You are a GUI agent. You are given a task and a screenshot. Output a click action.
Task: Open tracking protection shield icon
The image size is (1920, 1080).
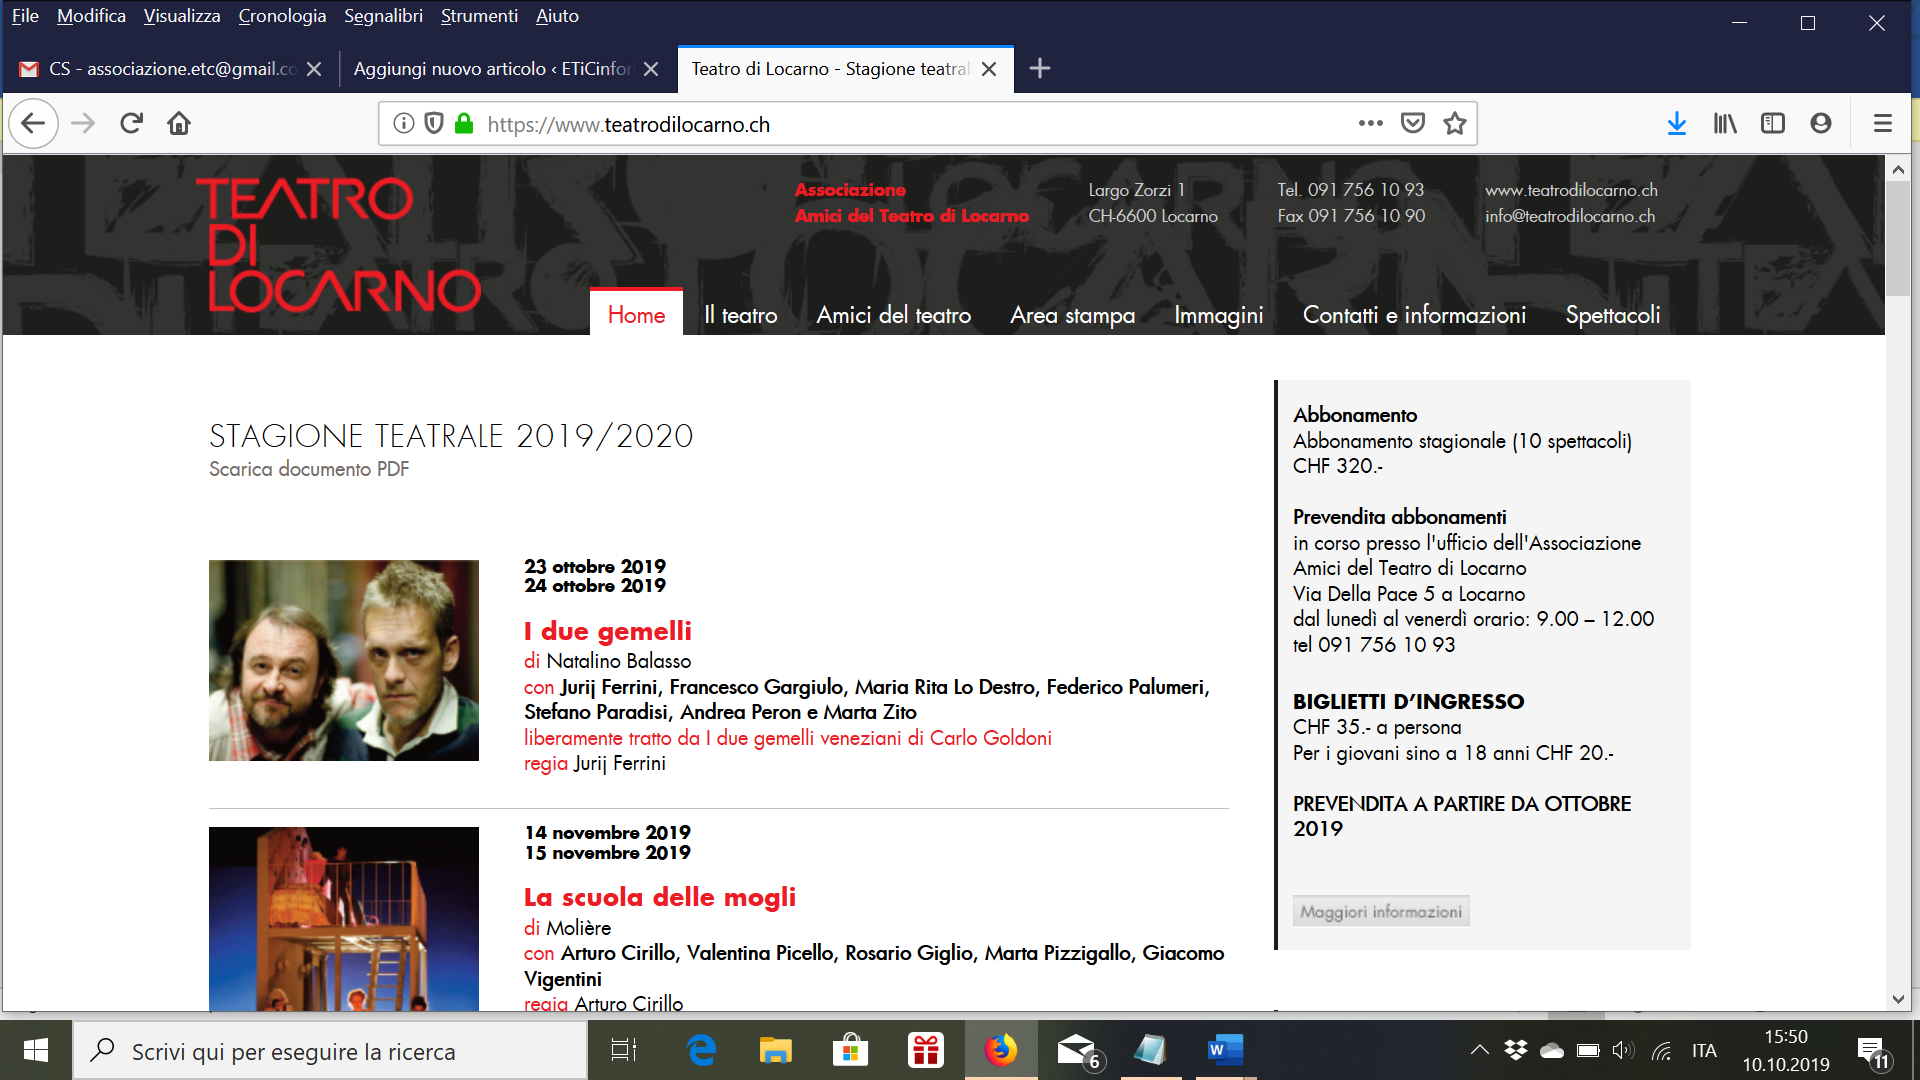click(434, 124)
